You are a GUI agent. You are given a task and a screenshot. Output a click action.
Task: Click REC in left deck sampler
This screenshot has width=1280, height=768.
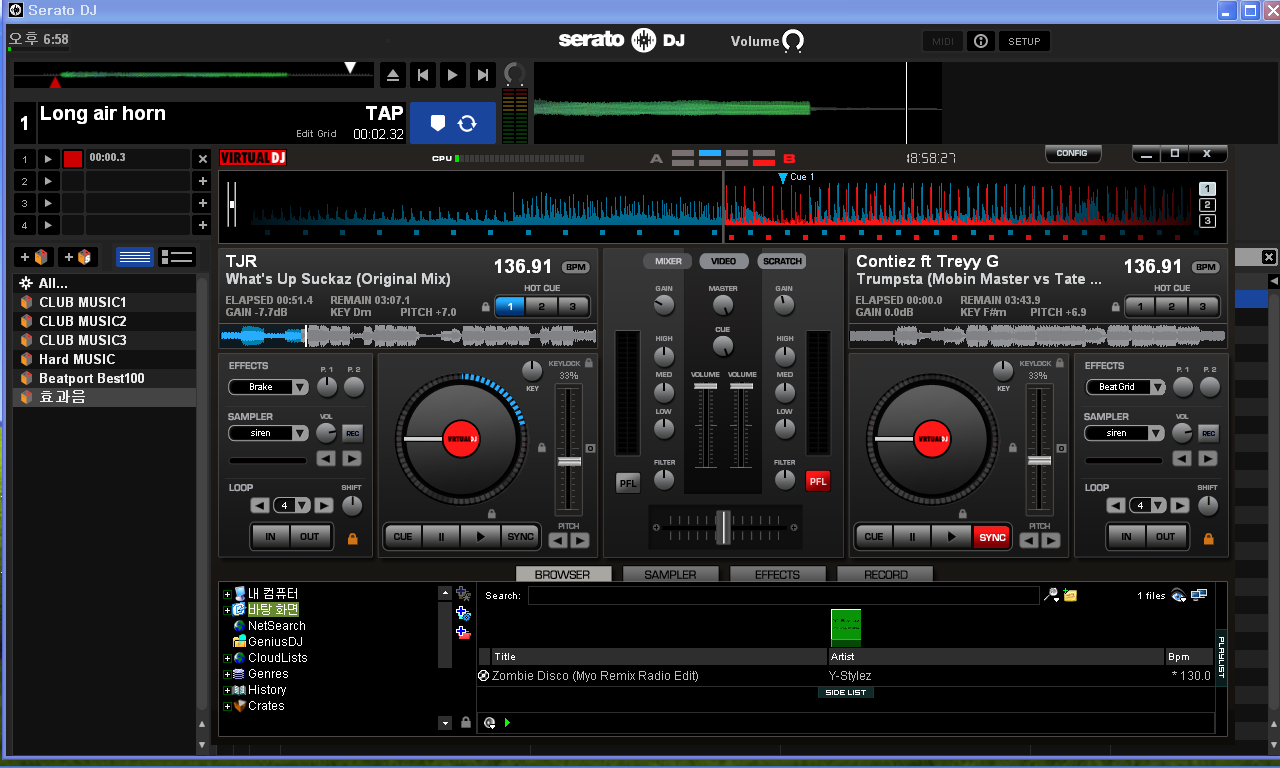[x=352, y=433]
